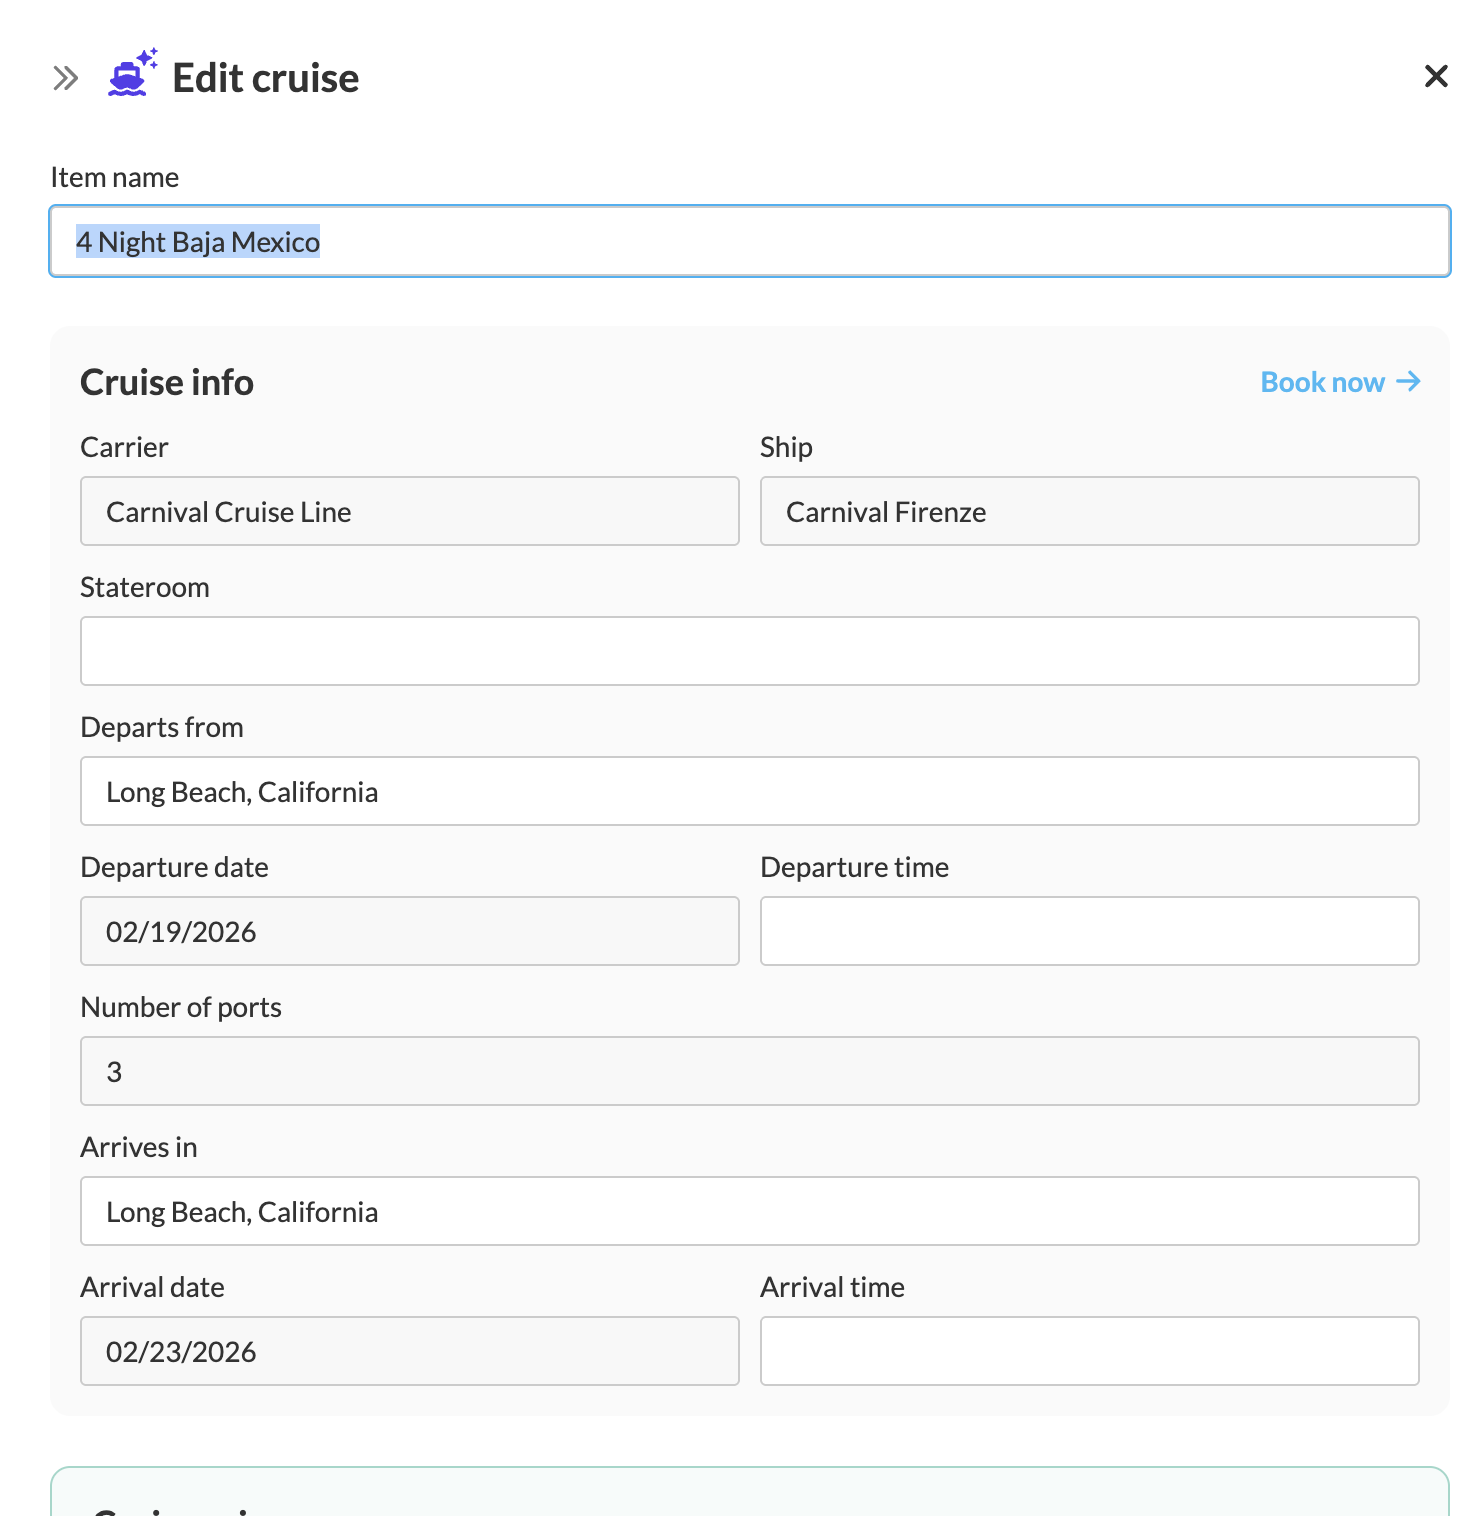Click the purple cruise ship icon

click(x=131, y=74)
